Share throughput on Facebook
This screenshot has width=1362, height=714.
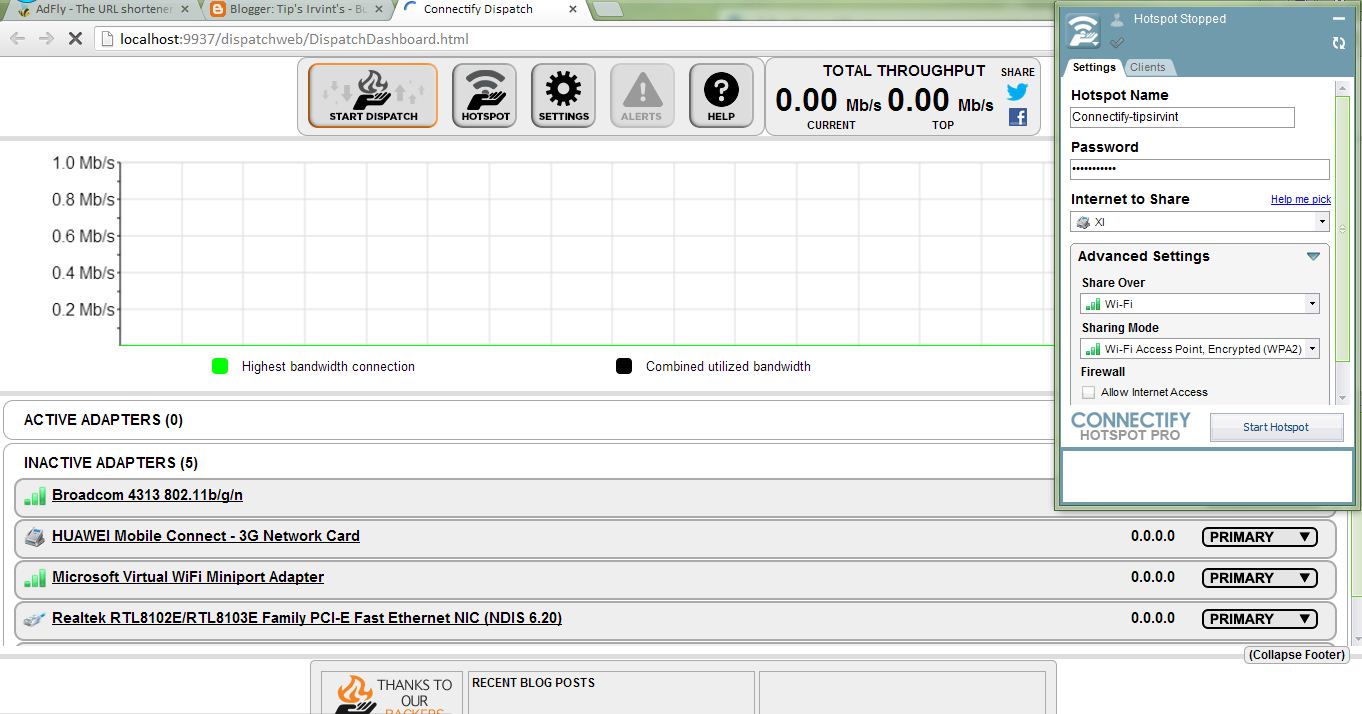1017,117
